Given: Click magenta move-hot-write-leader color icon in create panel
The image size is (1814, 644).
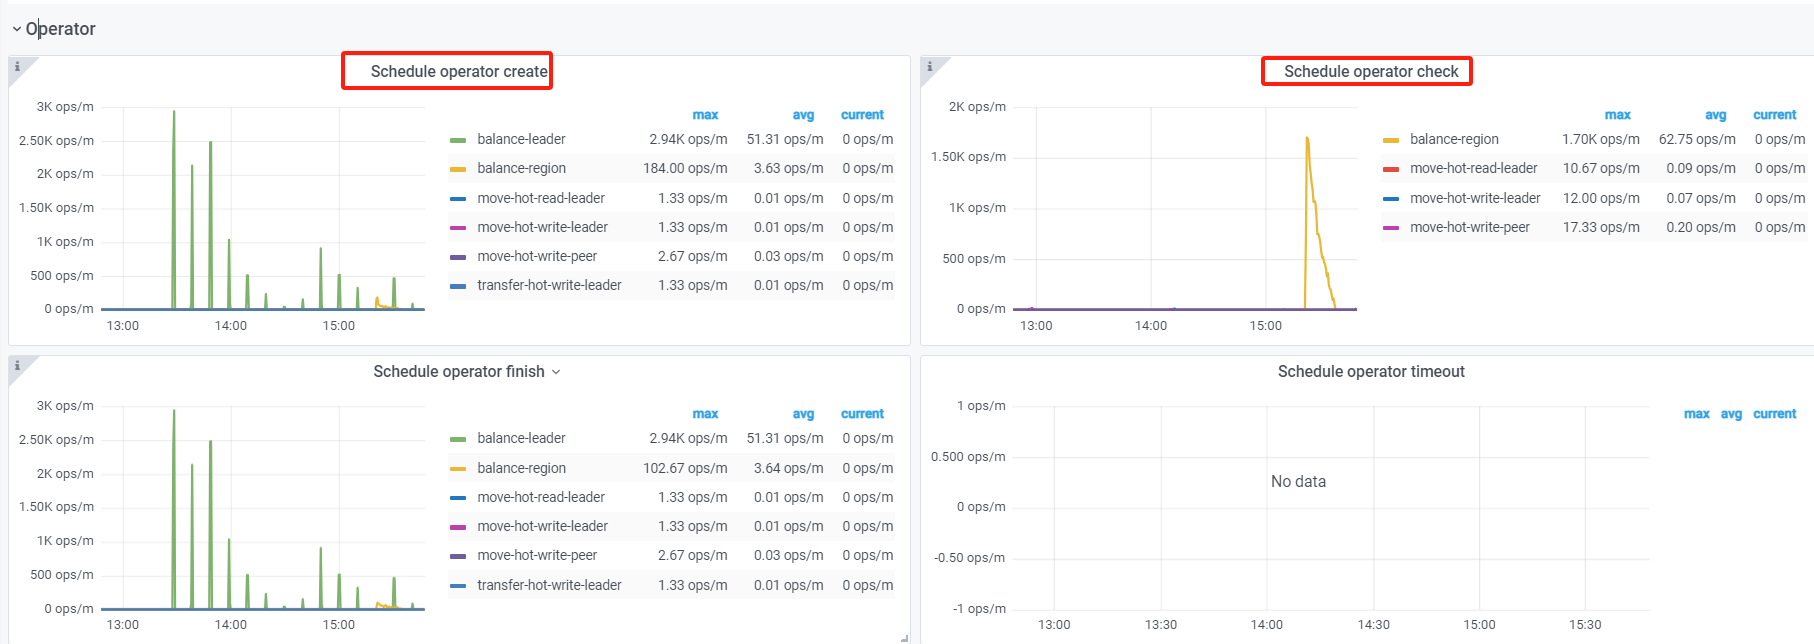Looking at the screenshot, I should [458, 228].
